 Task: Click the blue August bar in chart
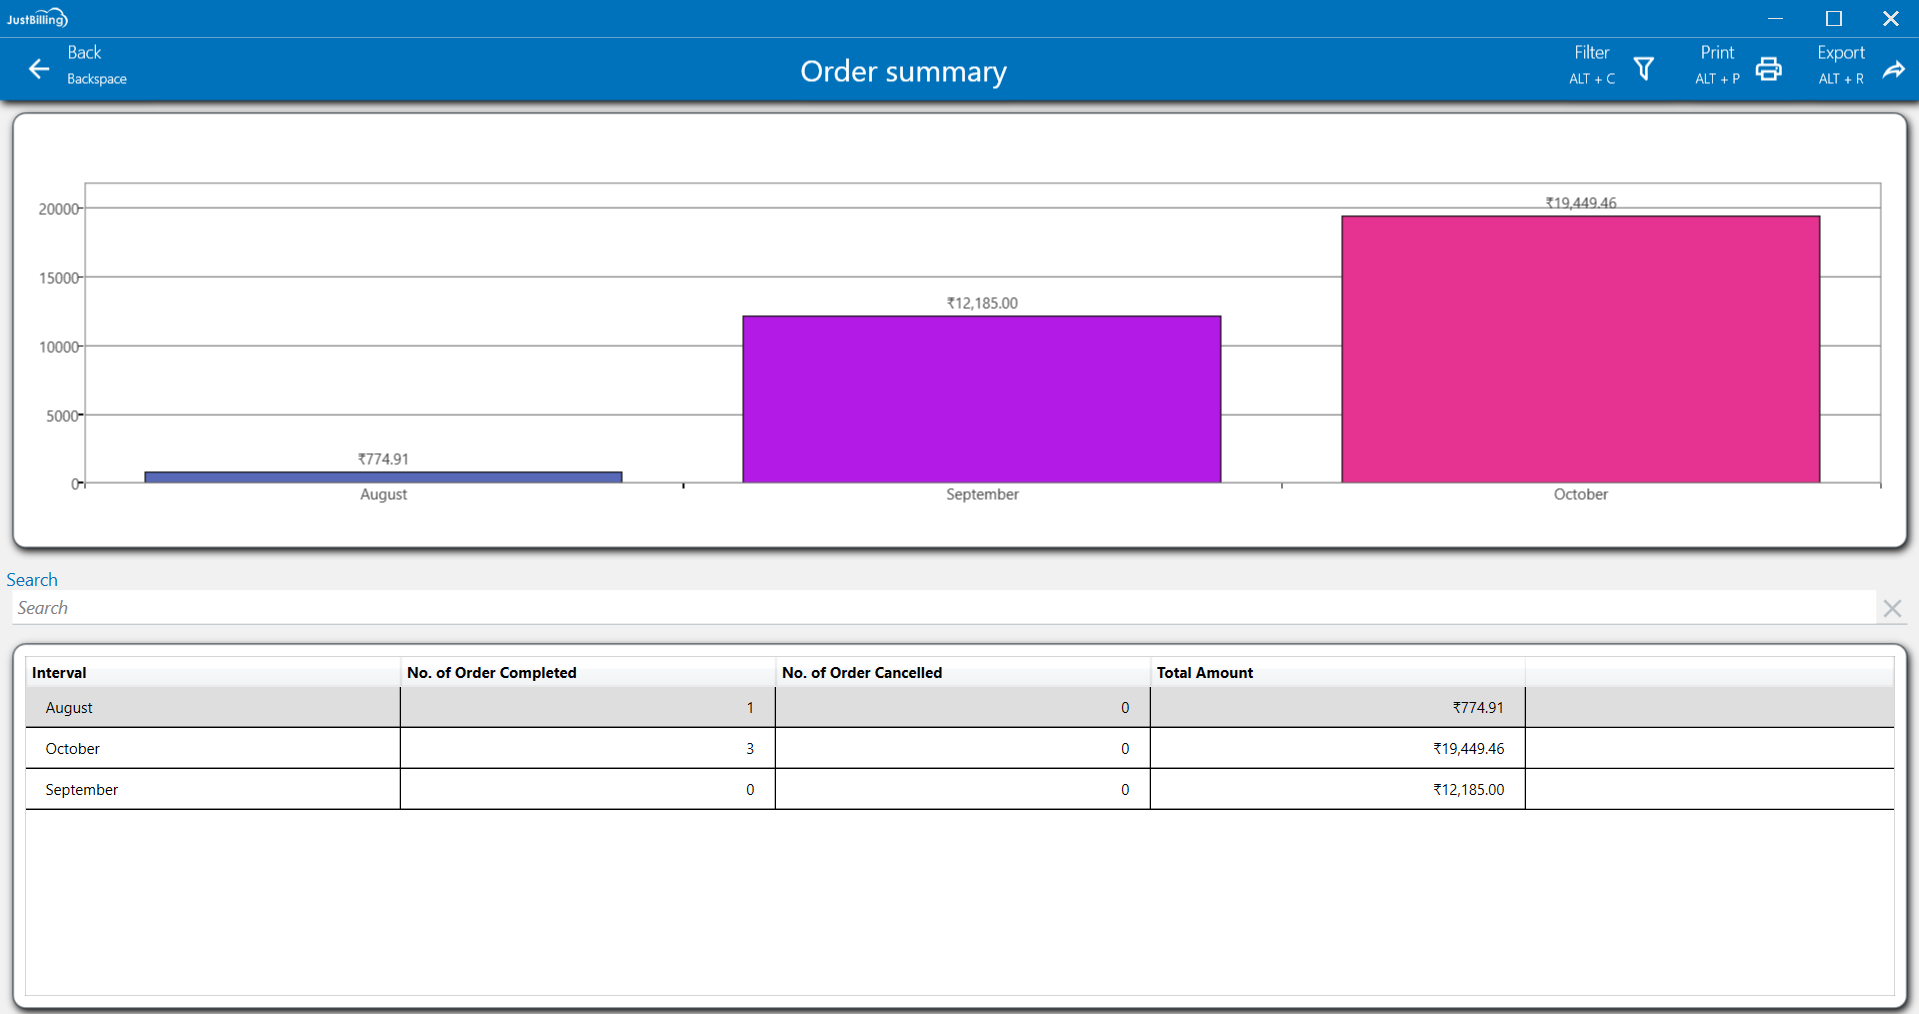tap(383, 477)
